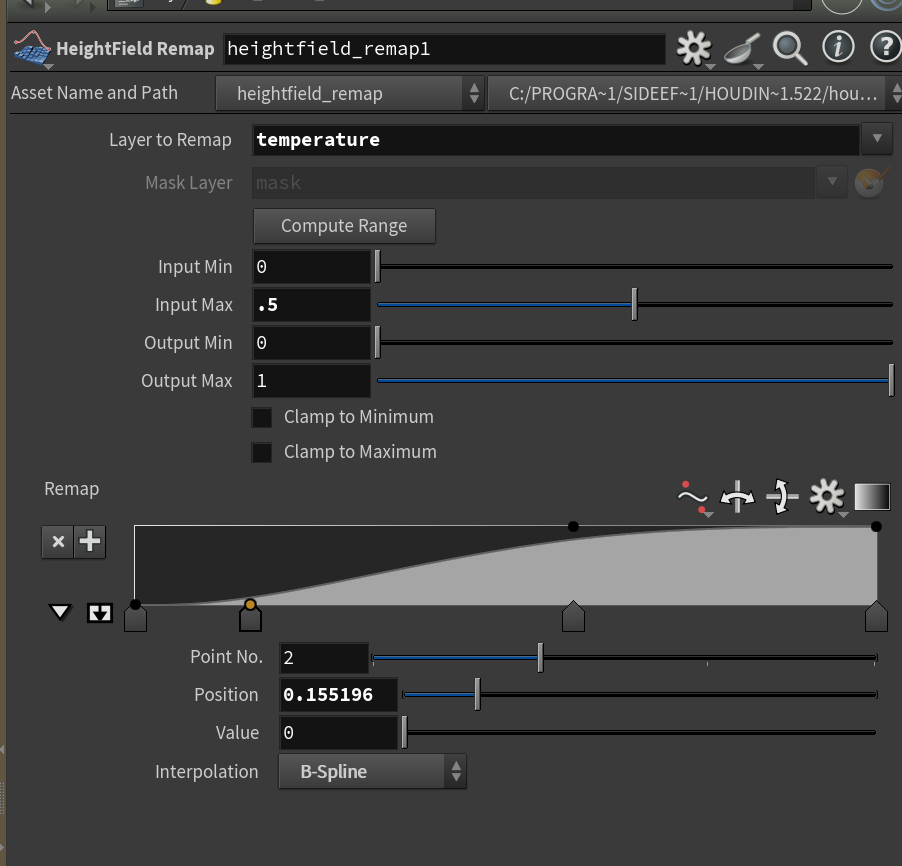This screenshot has width=902, height=866.
Task: Click the Position value field
Action: pyautogui.click(x=338, y=695)
